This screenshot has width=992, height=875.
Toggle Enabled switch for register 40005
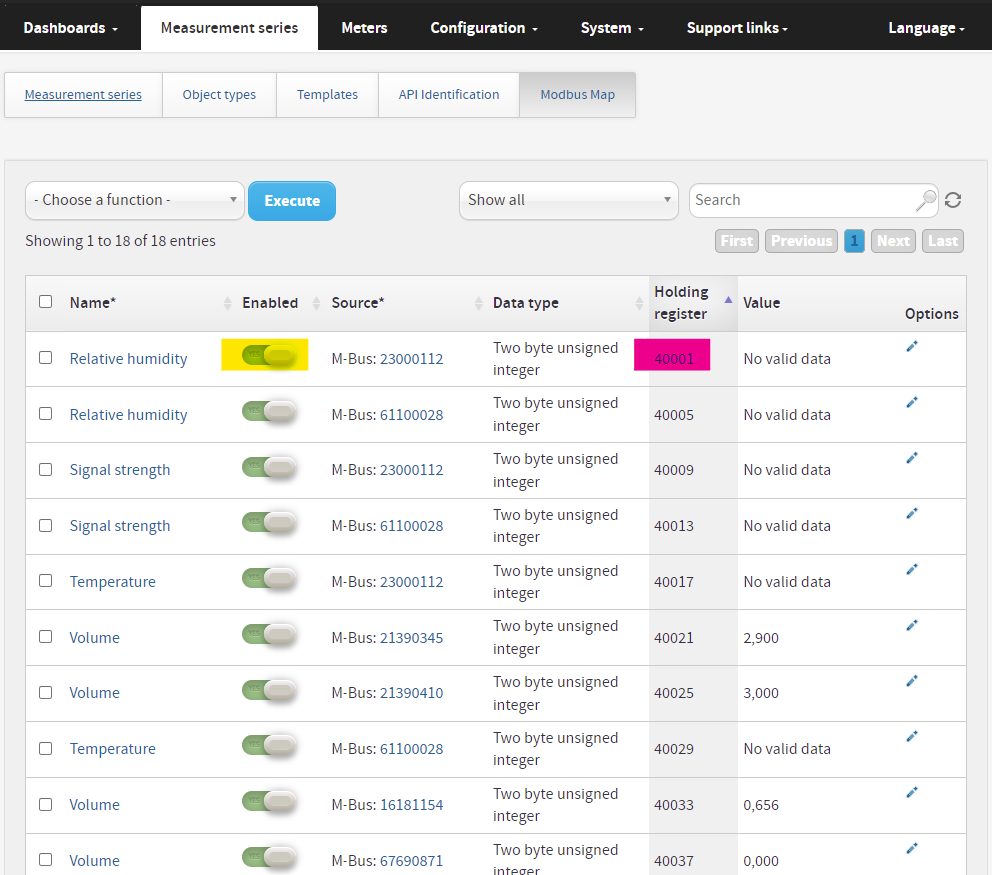(x=270, y=412)
